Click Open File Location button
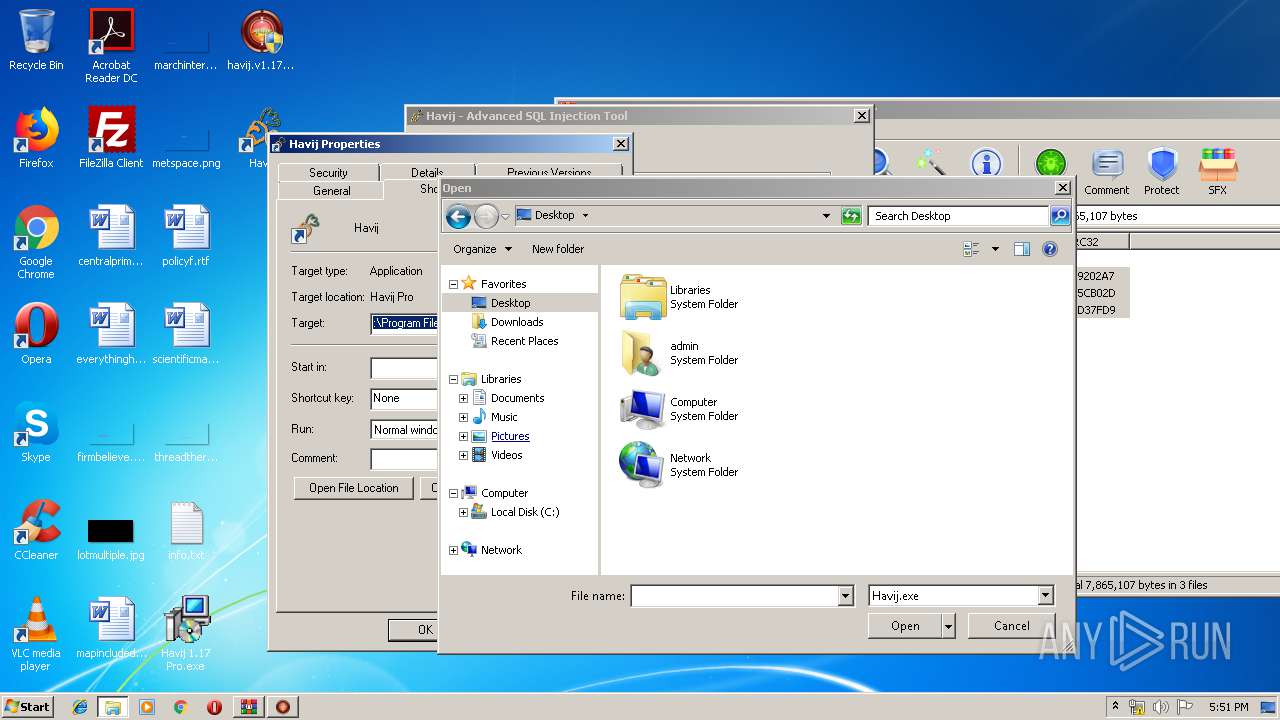Viewport: 1280px width, 720px height. [354, 488]
